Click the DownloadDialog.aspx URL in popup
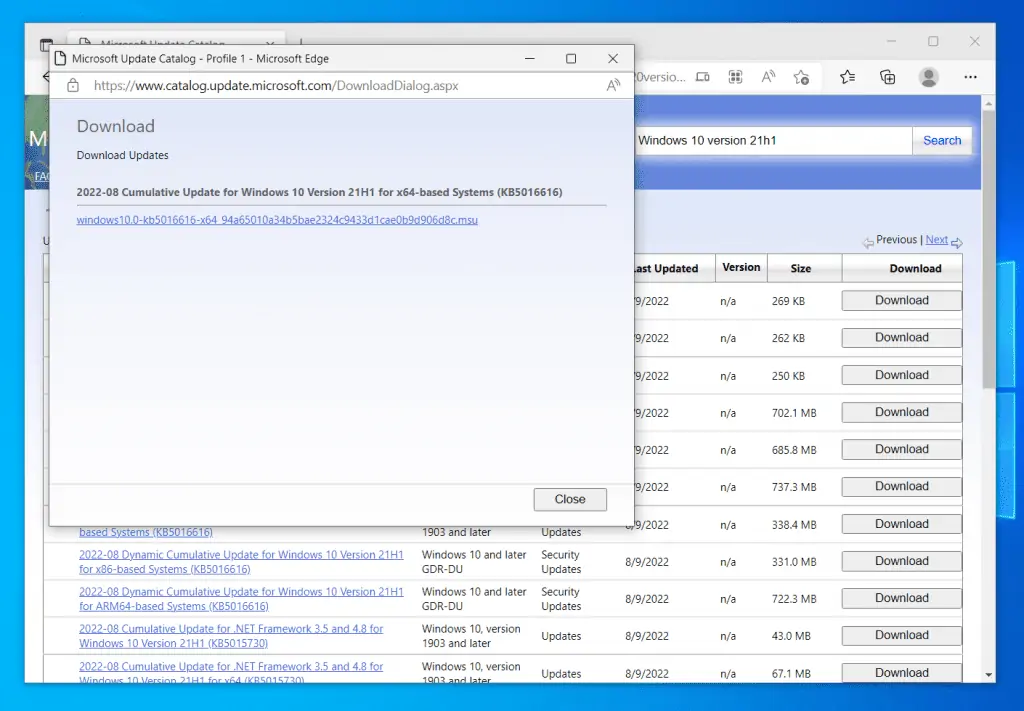The width and height of the screenshot is (1024, 711). 276,86
